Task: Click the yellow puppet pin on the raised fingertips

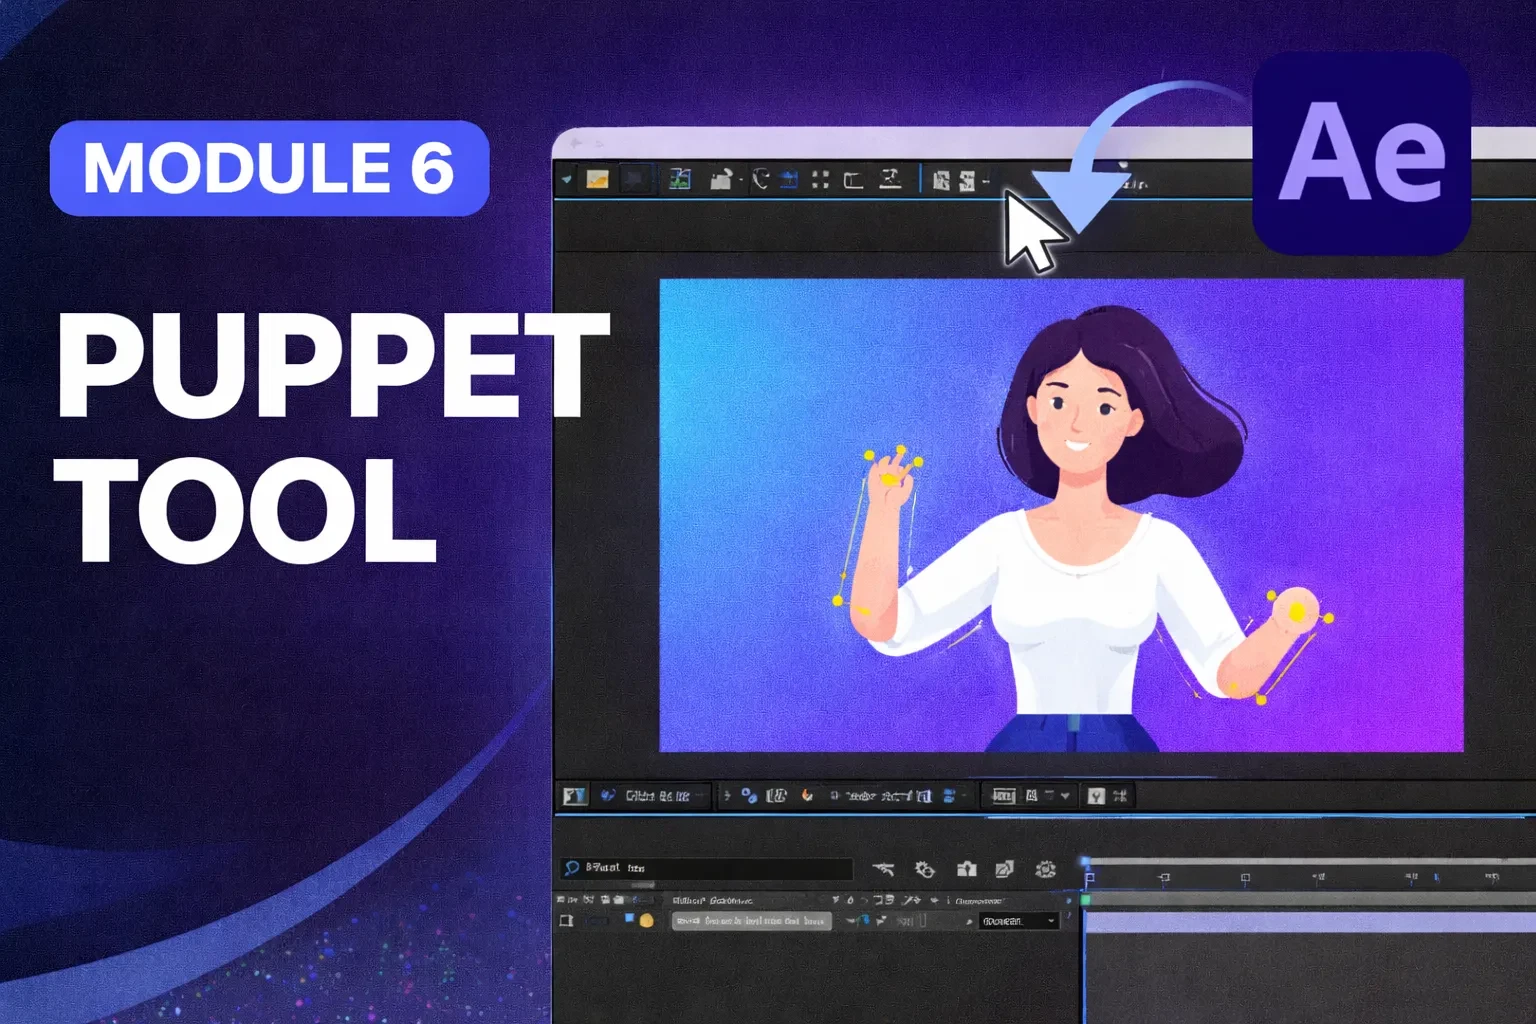Action: (901, 451)
